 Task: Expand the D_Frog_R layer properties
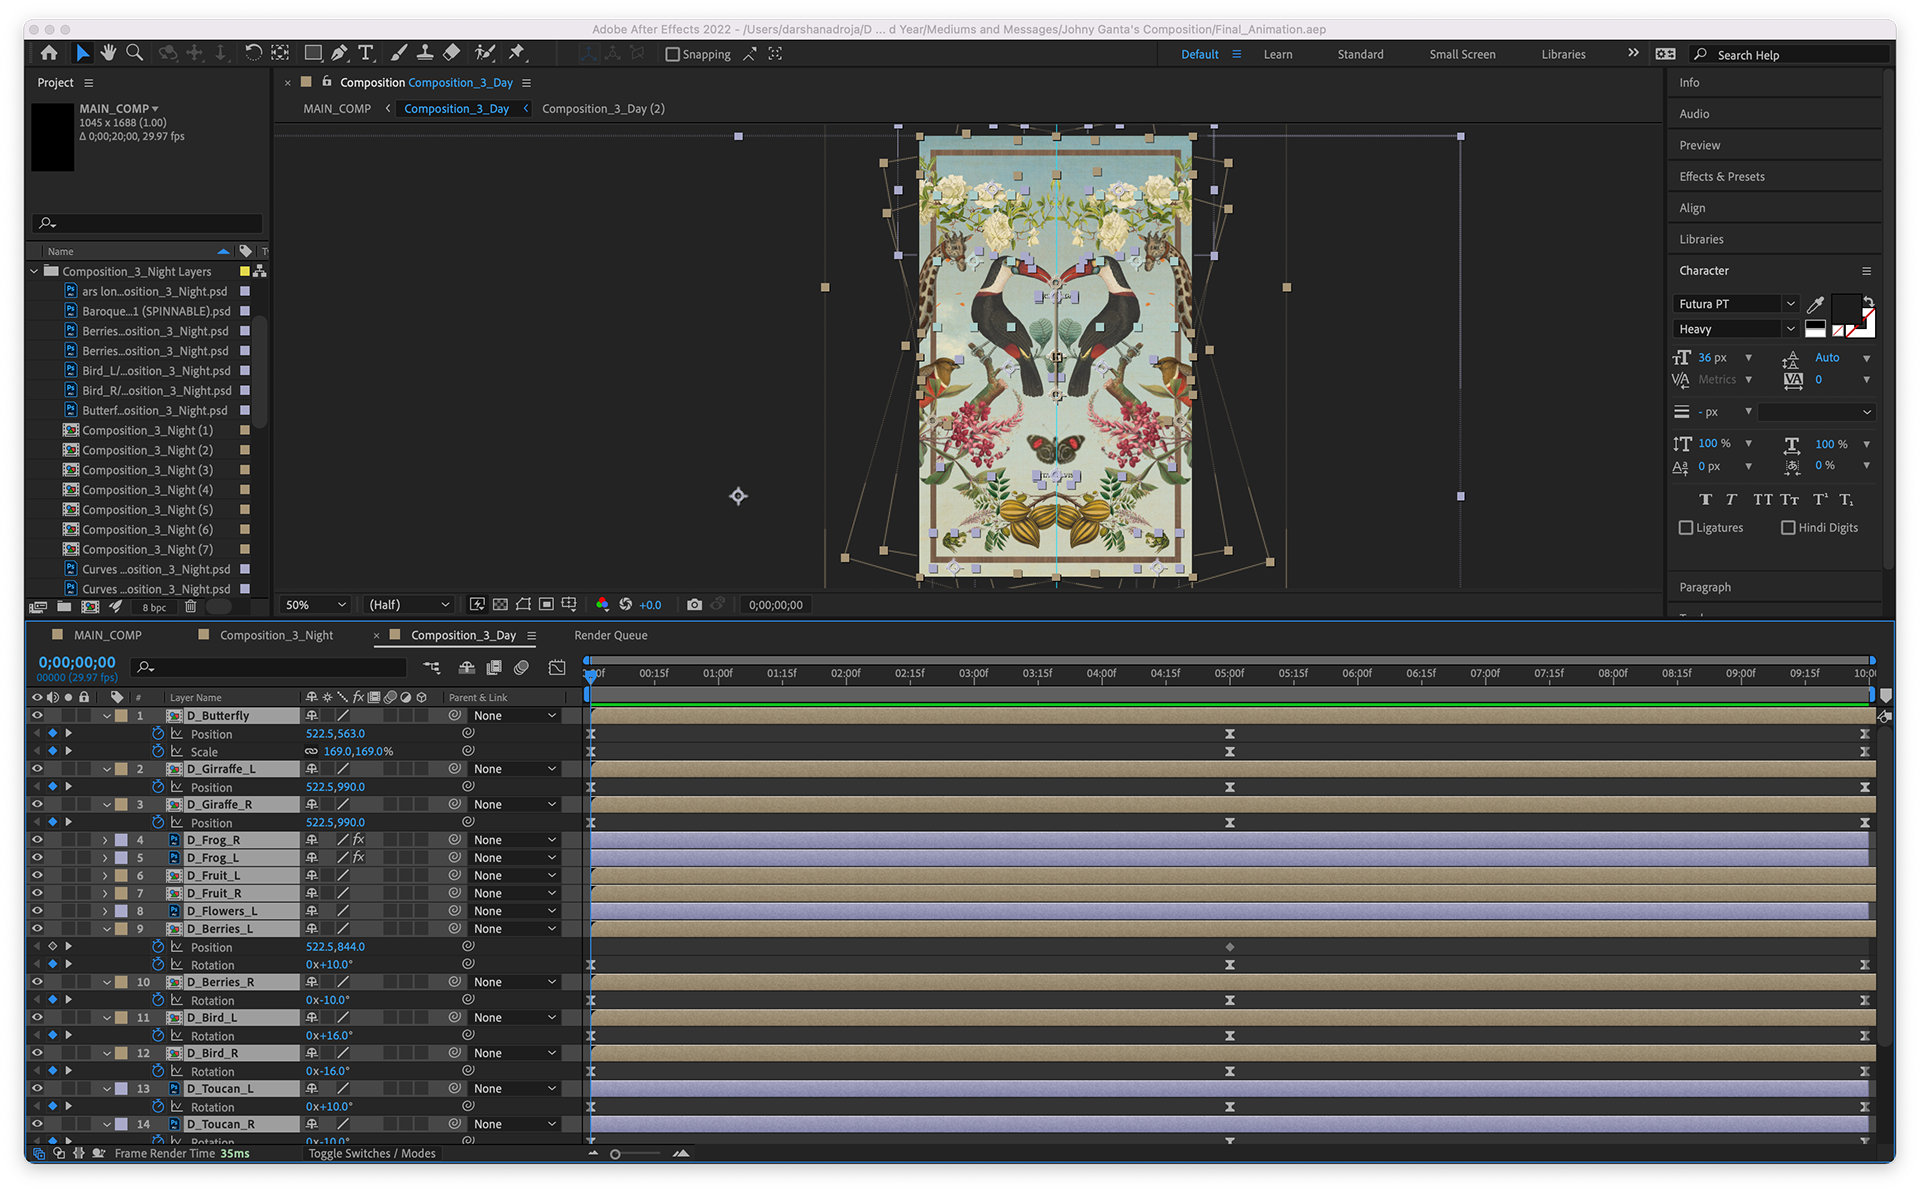tap(105, 841)
